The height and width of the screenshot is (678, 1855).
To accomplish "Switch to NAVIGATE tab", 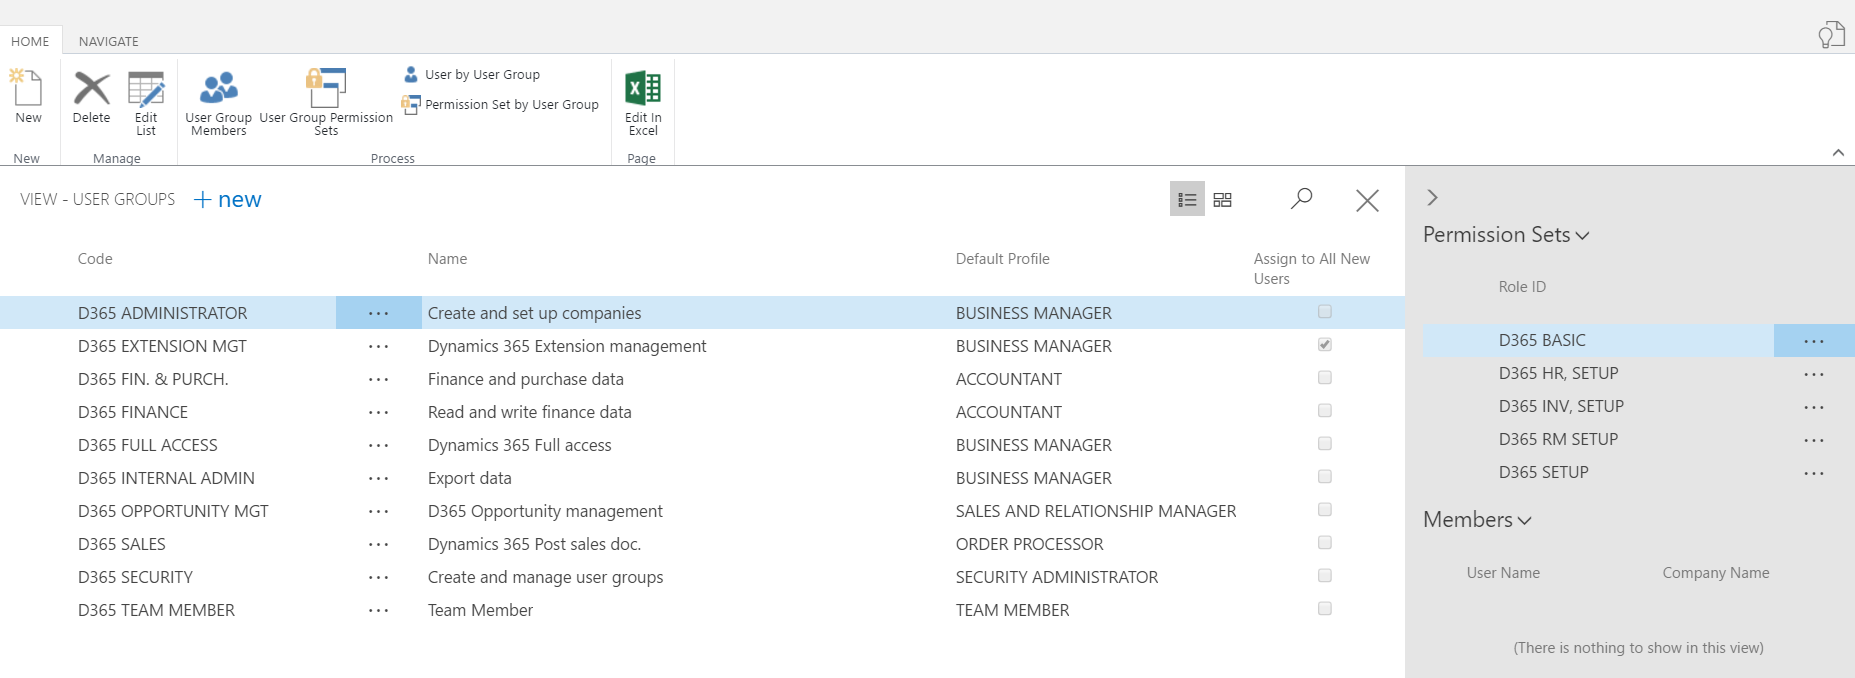I will tap(109, 41).
